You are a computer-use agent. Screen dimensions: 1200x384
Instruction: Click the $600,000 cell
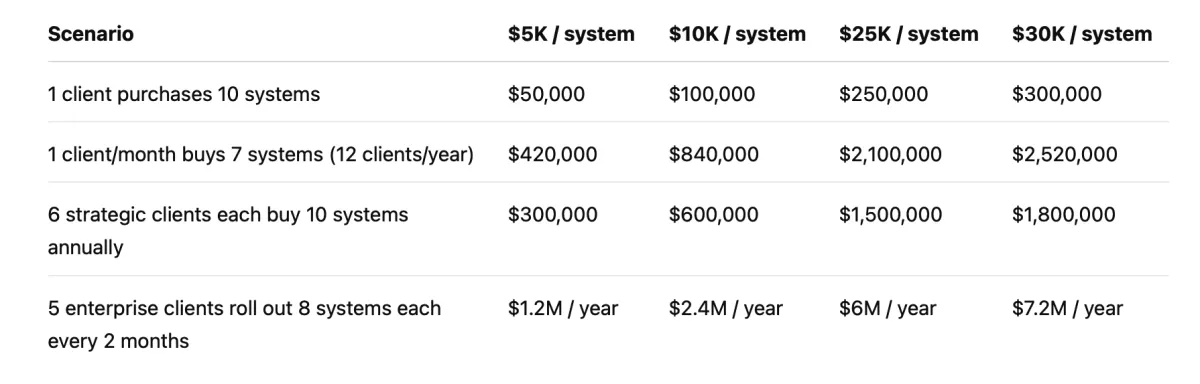coord(714,215)
